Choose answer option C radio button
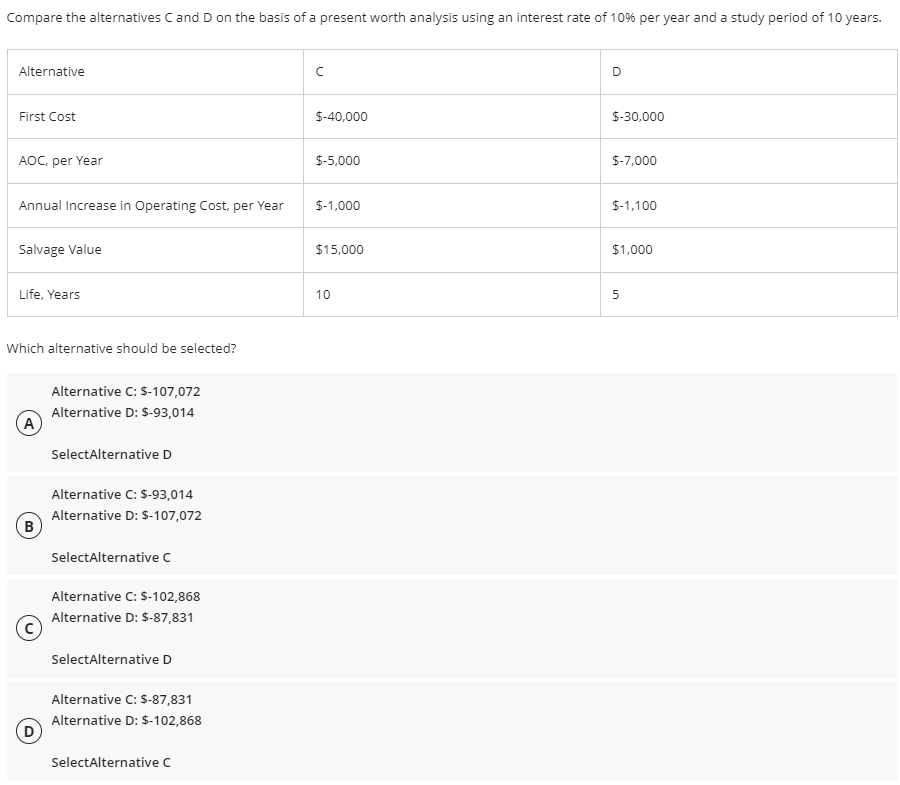This screenshot has width=900, height=785. (x=29, y=629)
